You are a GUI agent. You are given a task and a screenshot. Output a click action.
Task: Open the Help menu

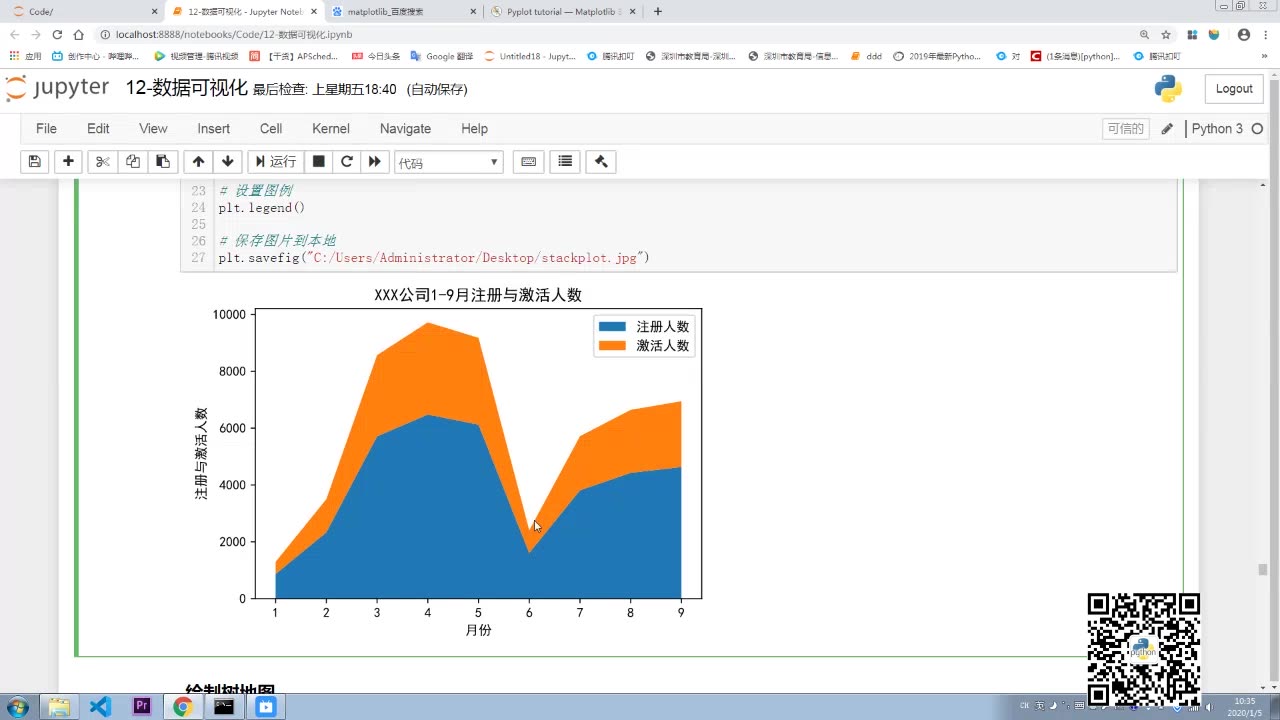[474, 129]
